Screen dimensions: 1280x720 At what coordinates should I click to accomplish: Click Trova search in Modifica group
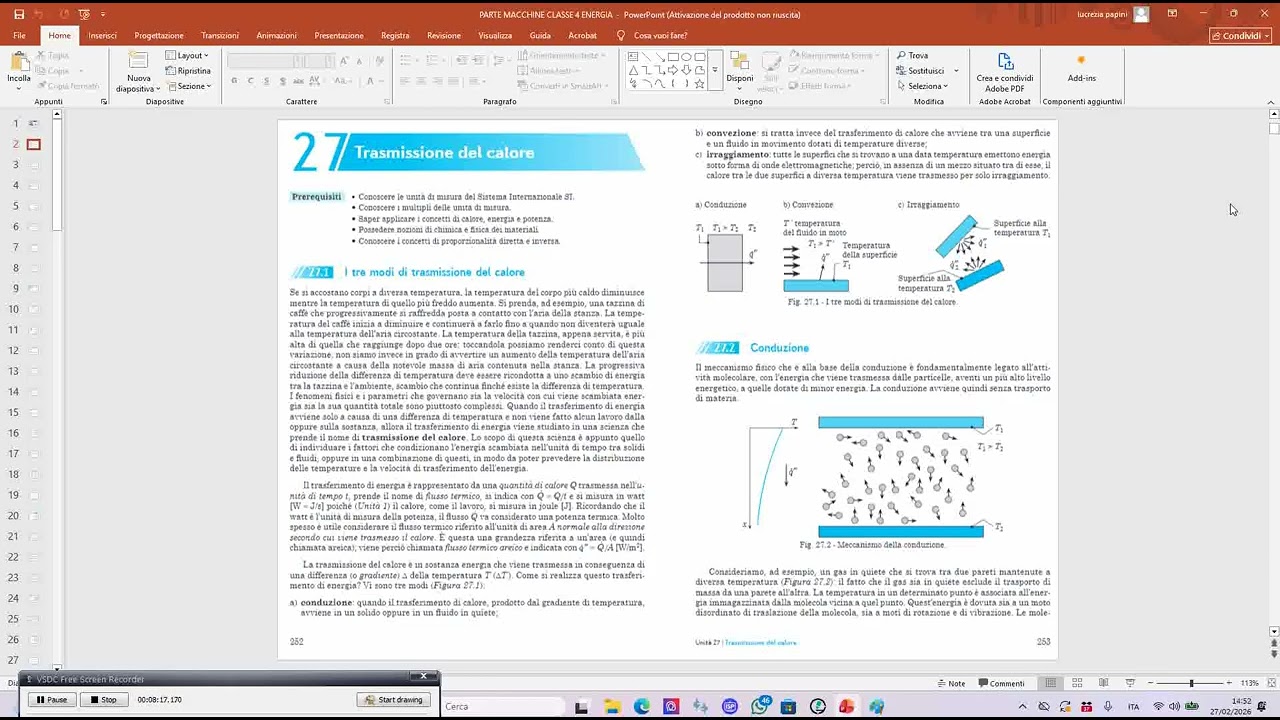[912, 56]
